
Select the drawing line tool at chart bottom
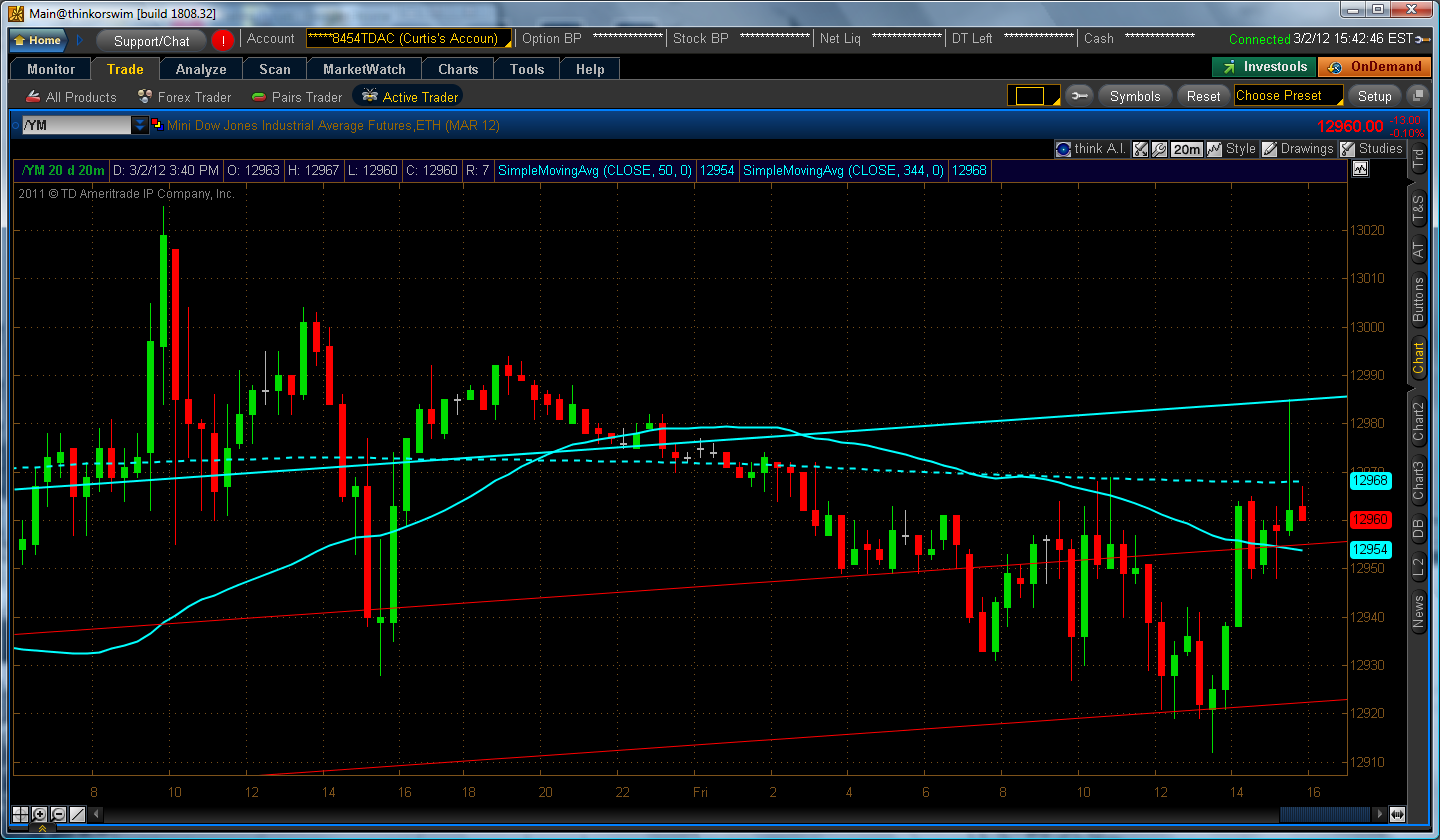76,814
